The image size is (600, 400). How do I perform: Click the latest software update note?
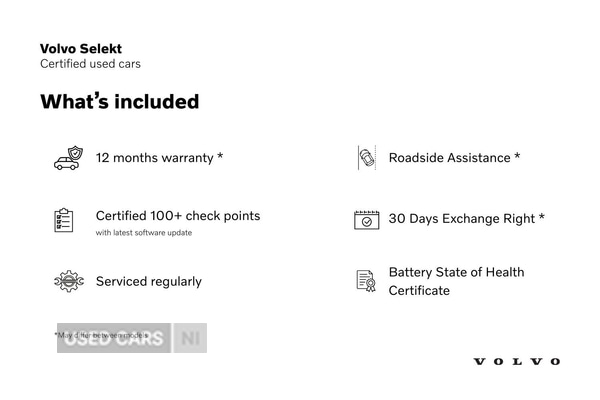click(144, 233)
